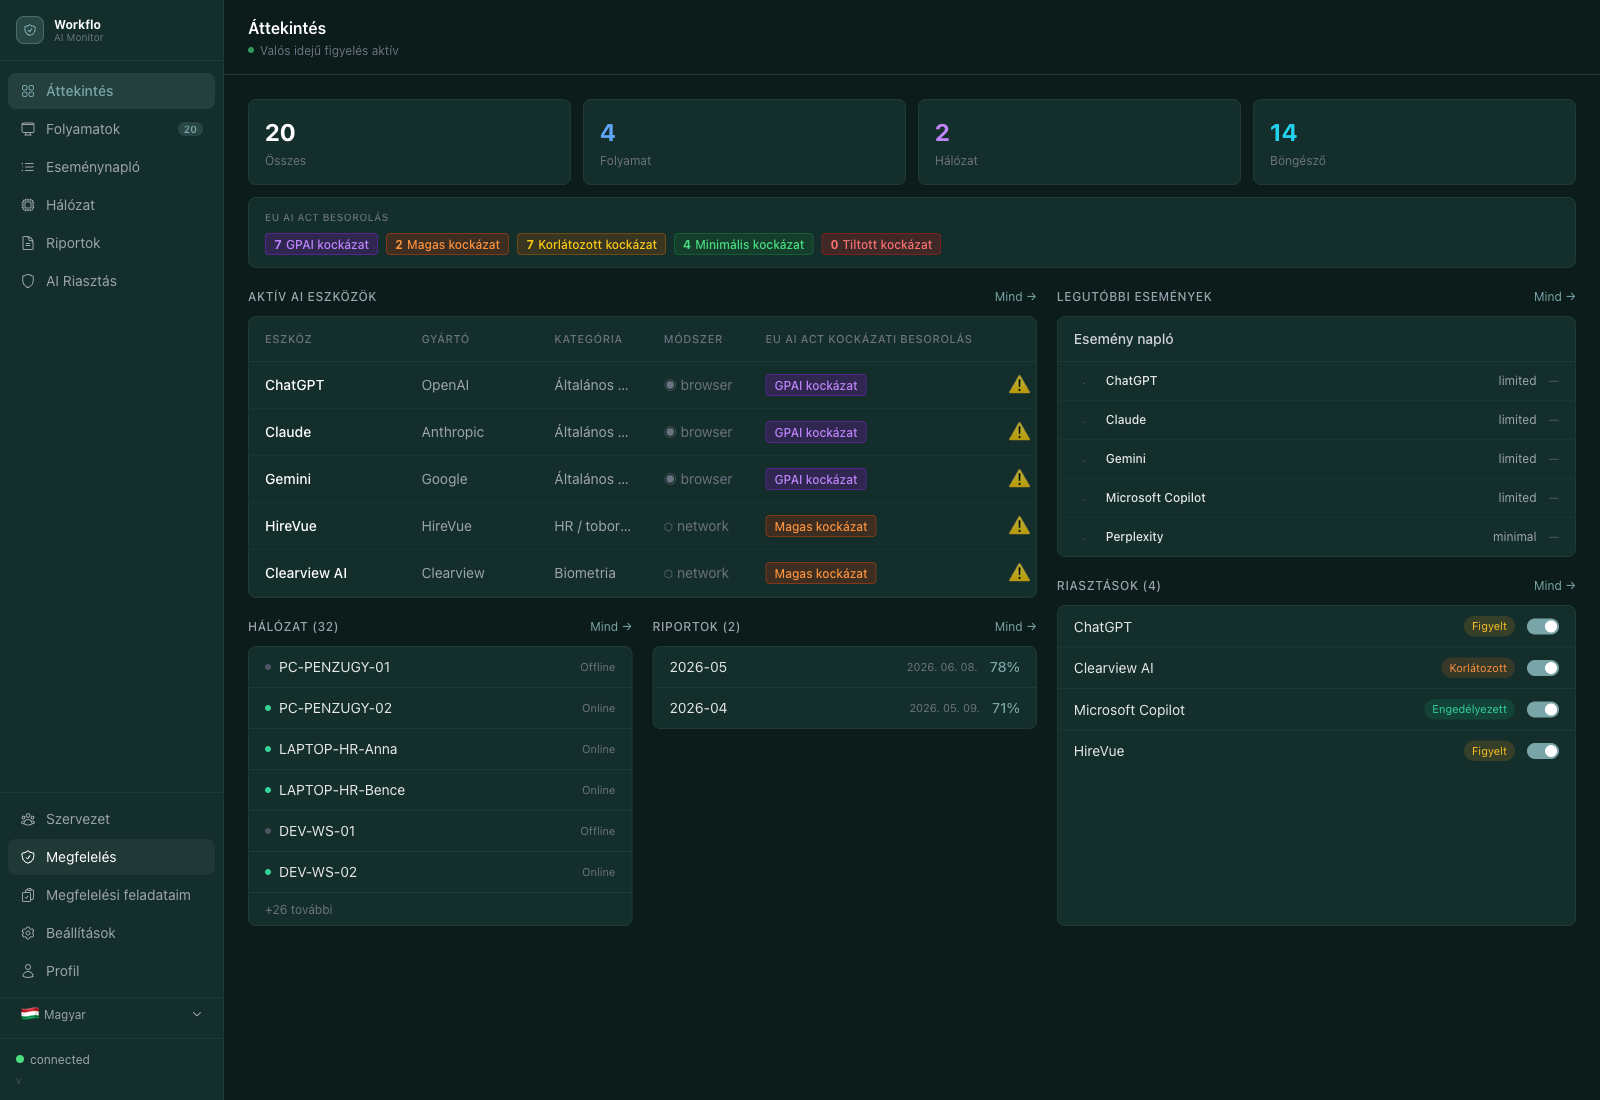
Task: Click DEV-WS-01 device row
Action: coord(440,831)
